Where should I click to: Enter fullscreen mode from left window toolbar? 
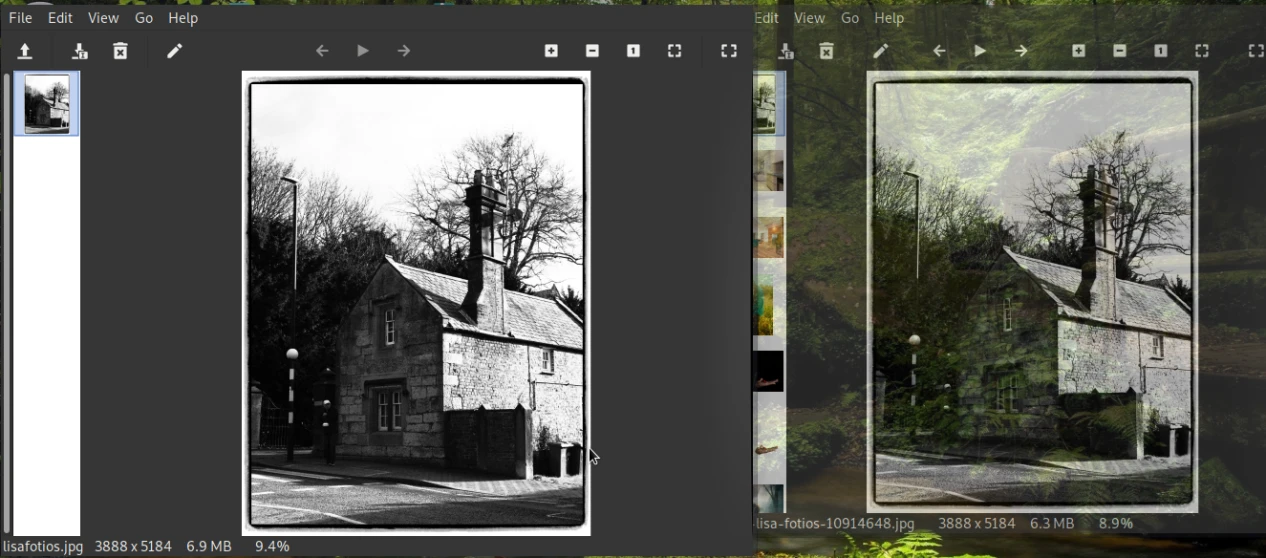click(x=729, y=51)
